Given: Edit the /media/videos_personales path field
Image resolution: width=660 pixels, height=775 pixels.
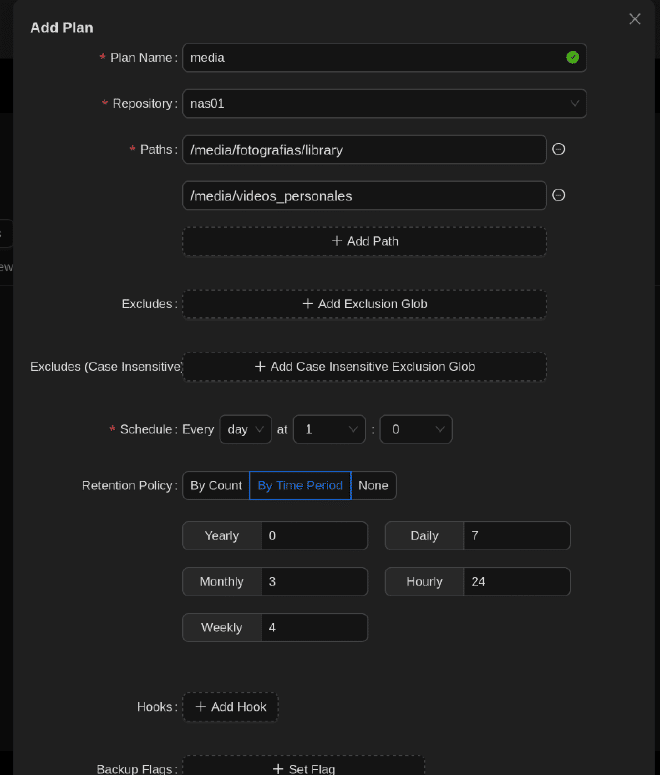Looking at the screenshot, I should [x=364, y=196].
